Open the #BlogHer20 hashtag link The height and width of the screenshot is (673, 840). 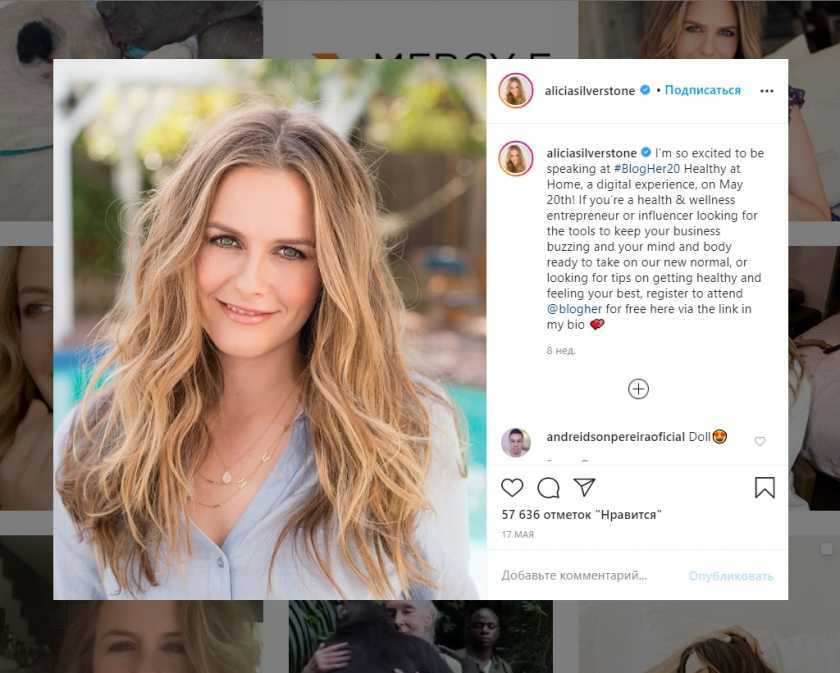[x=647, y=169]
